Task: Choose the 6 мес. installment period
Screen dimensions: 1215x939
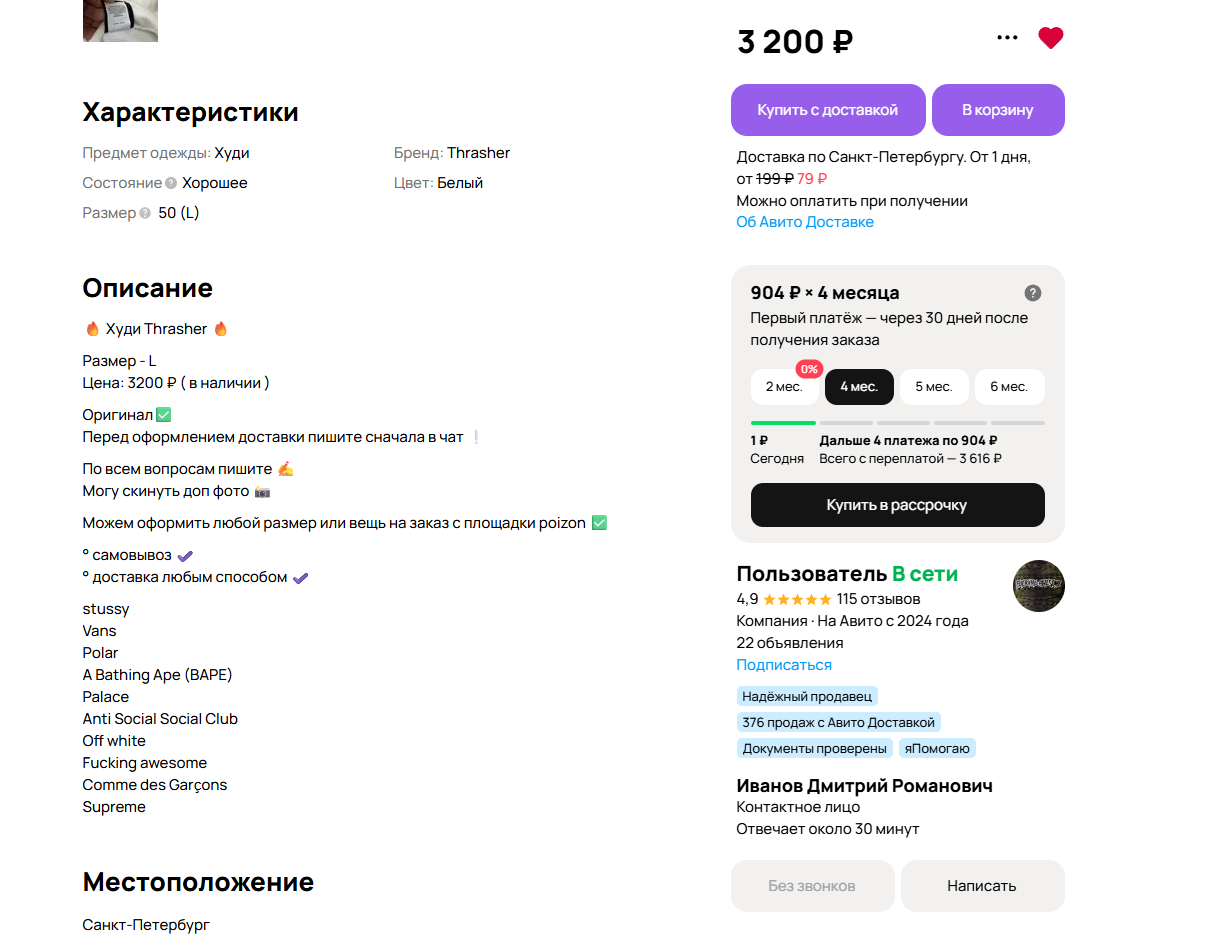Action: pyautogui.click(x=1008, y=387)
